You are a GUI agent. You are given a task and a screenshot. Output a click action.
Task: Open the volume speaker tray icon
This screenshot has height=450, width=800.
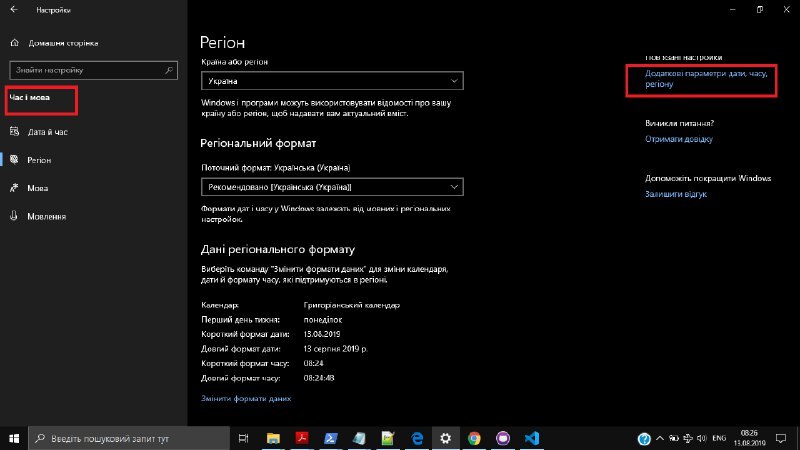(x=702, y=438)
